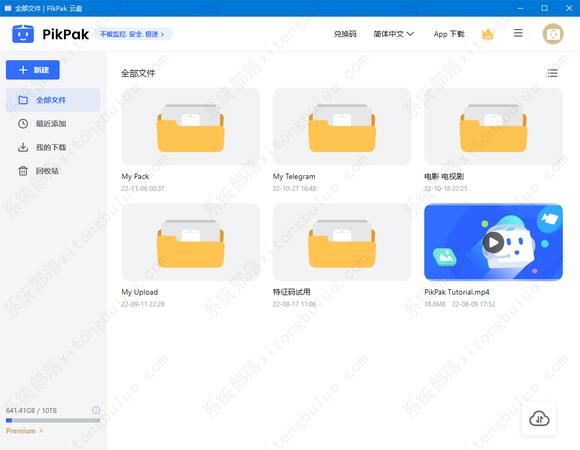The width and height of the screenshot is (580, 450).
Task: Click the My Pack folder name
Action: tap(135, 176)
